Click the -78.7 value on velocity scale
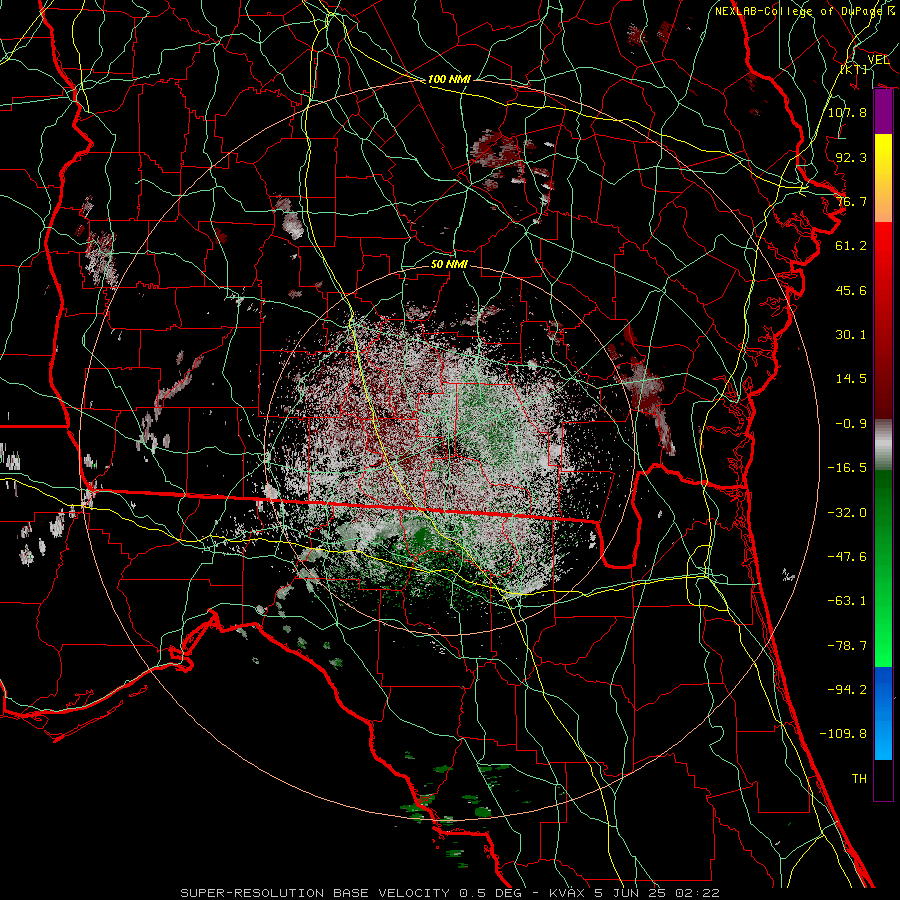The image size is (900, 900). click(x=847, y=645)
